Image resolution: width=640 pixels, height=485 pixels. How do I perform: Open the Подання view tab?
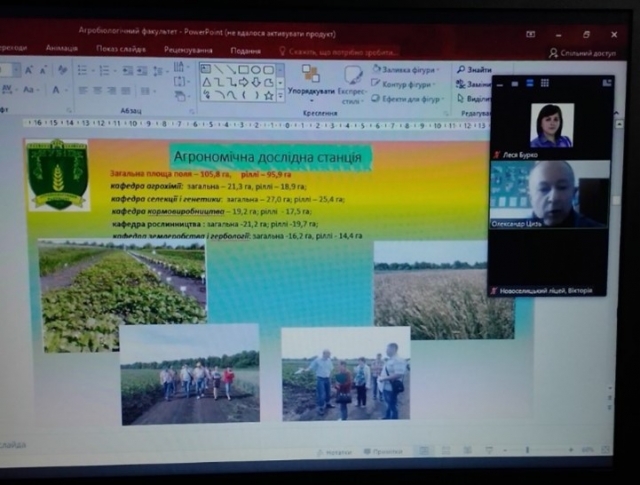point(245,51)
